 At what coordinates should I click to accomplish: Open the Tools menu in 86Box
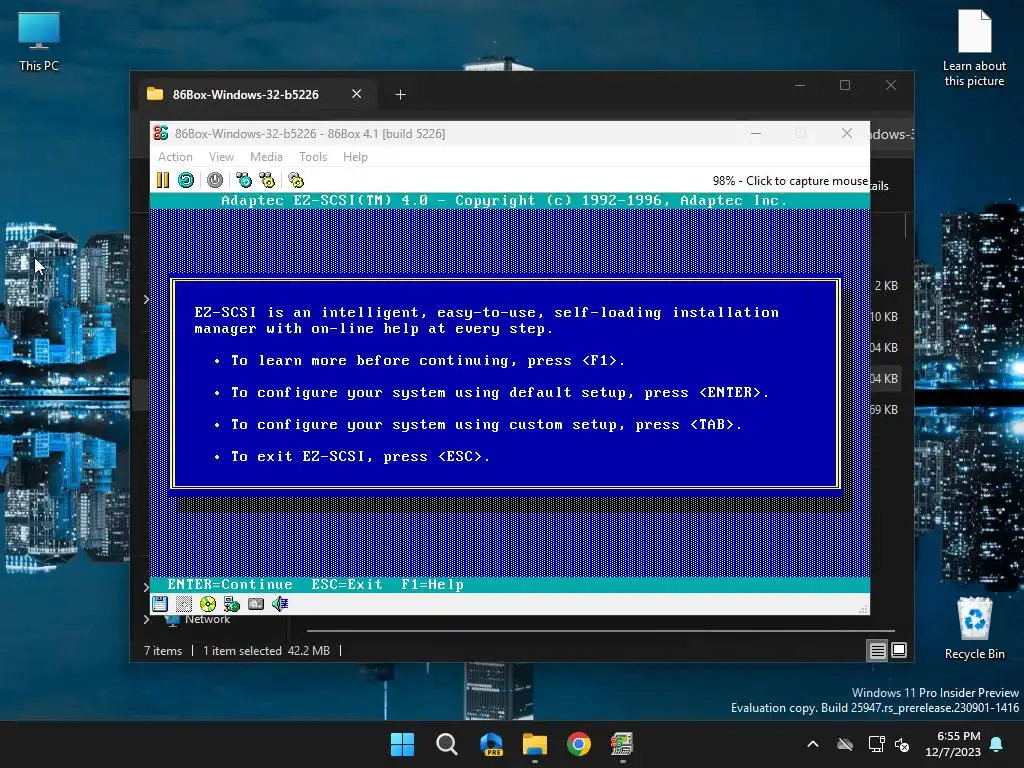coord(313,157)
